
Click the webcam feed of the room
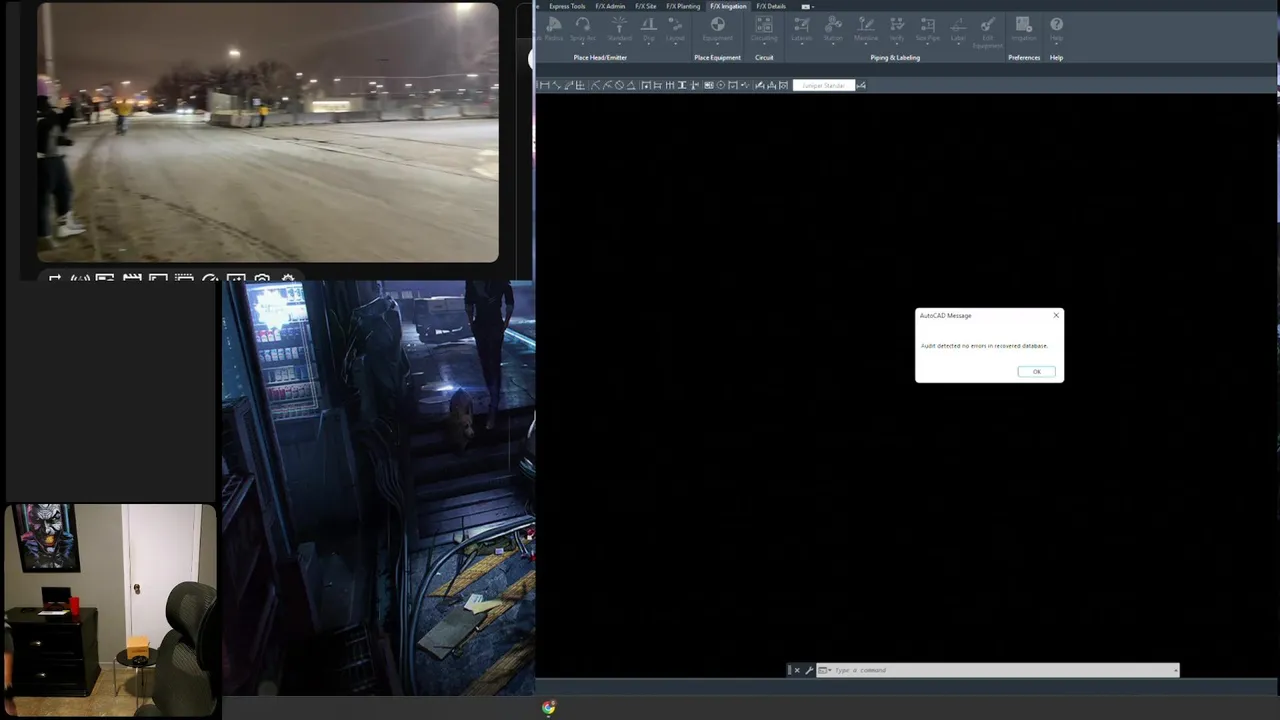(x=110, y=610)
